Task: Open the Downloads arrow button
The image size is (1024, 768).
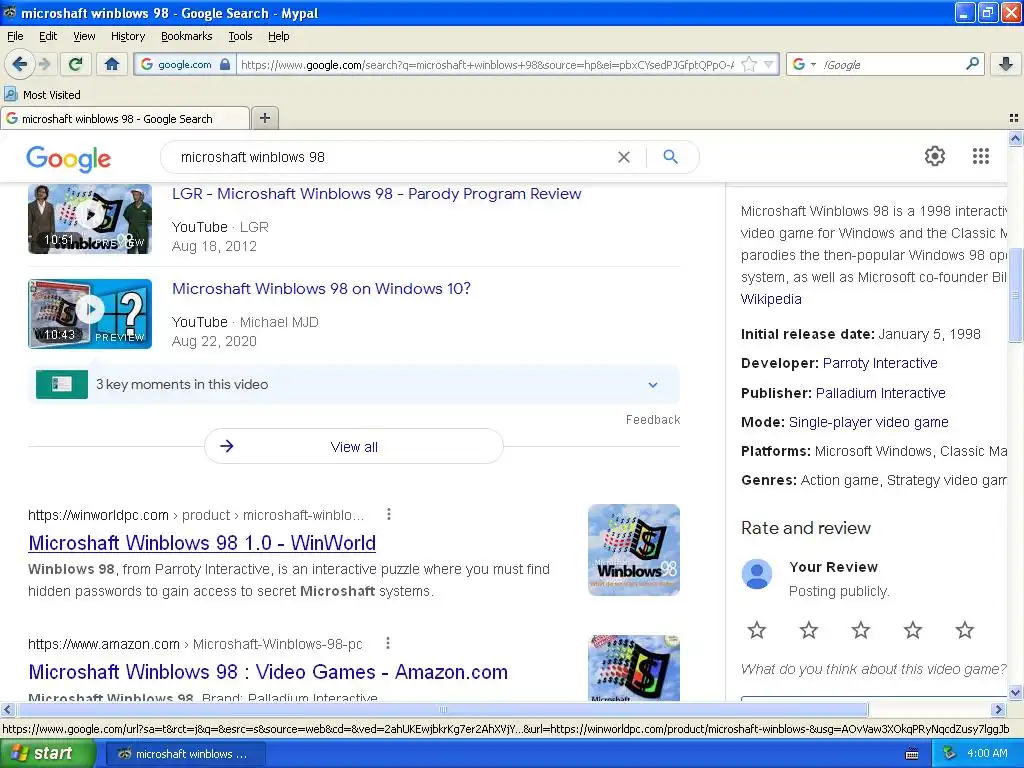Action: click(1006, 64)
